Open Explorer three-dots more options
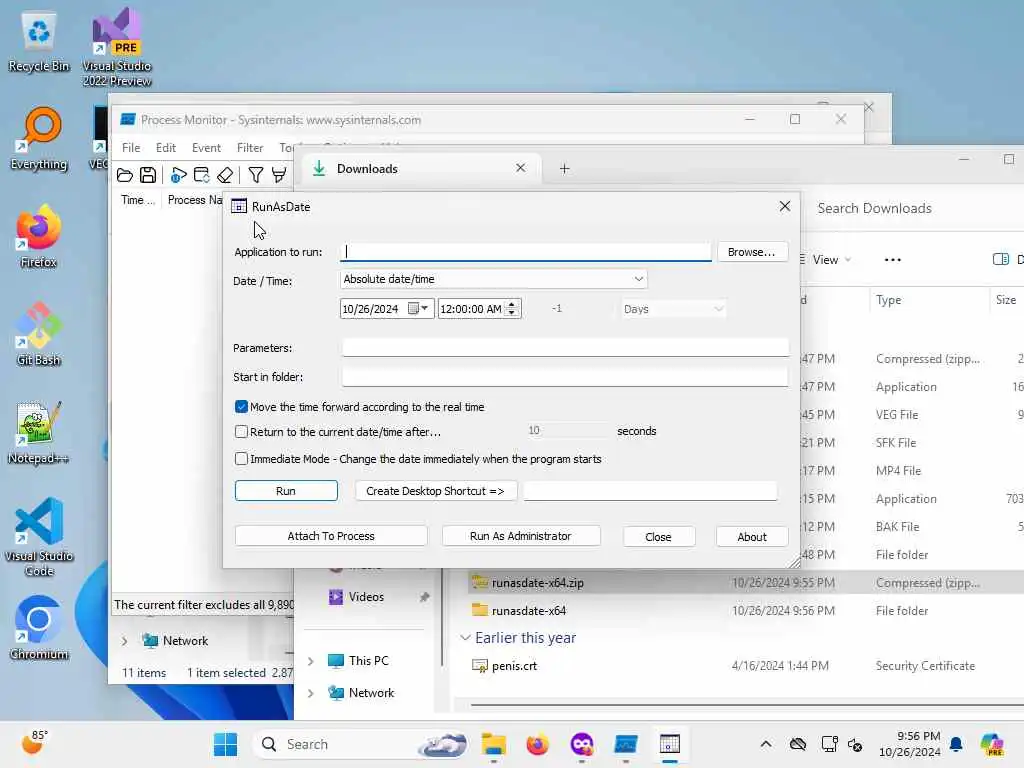 (x=893, y=259)
